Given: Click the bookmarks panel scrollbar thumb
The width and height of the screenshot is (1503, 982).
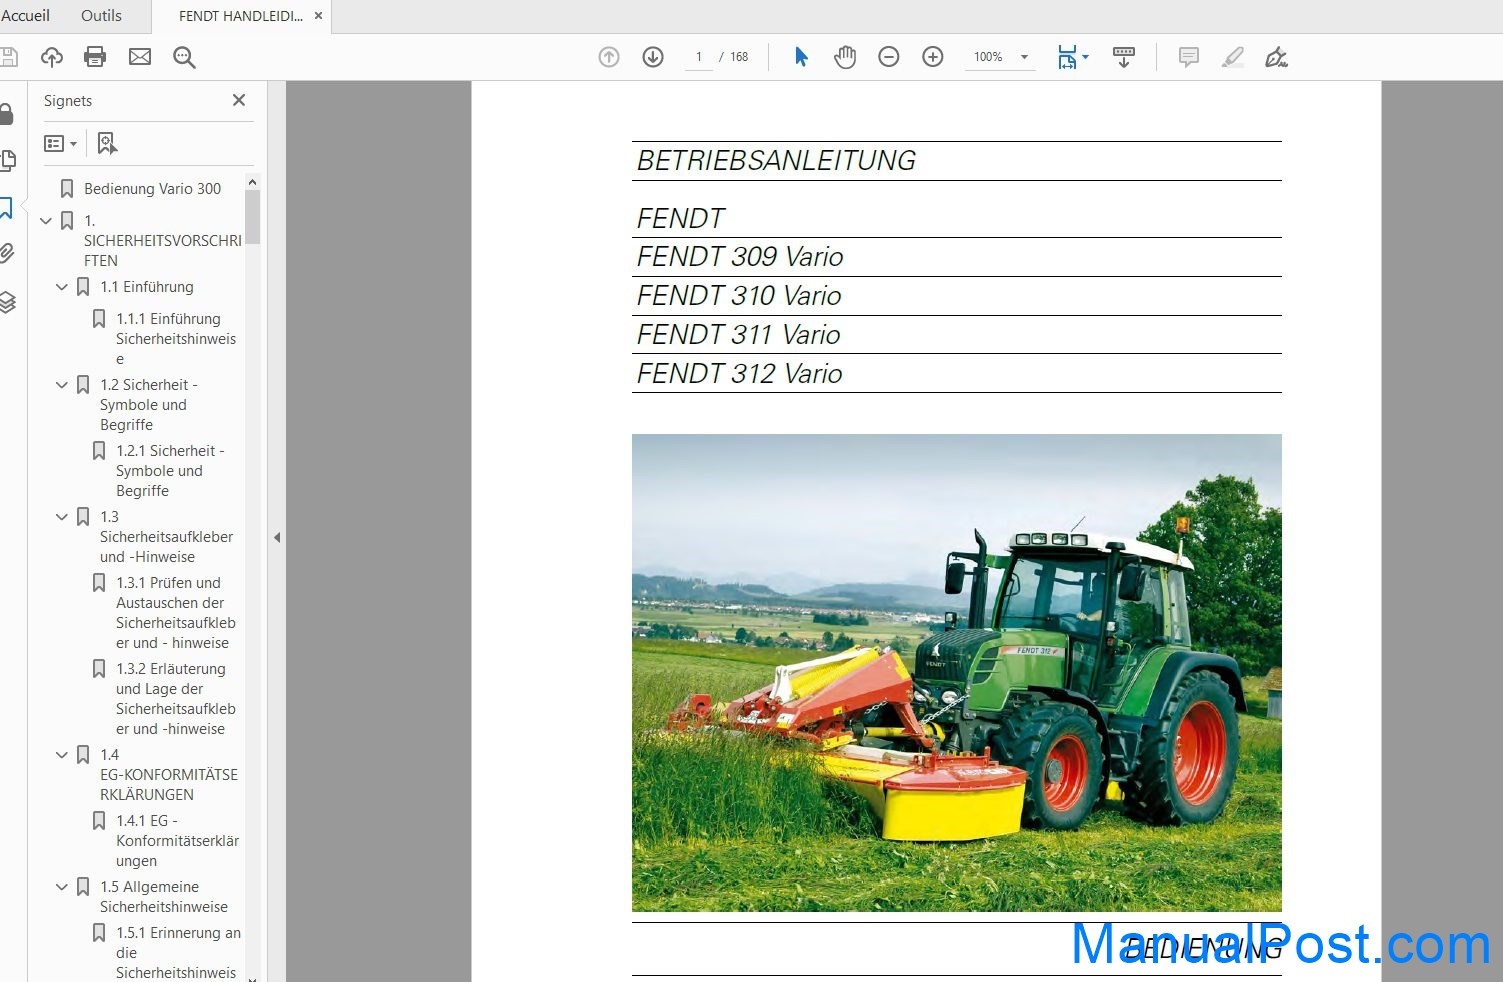Looking at the screenshot, I should 252,217.
